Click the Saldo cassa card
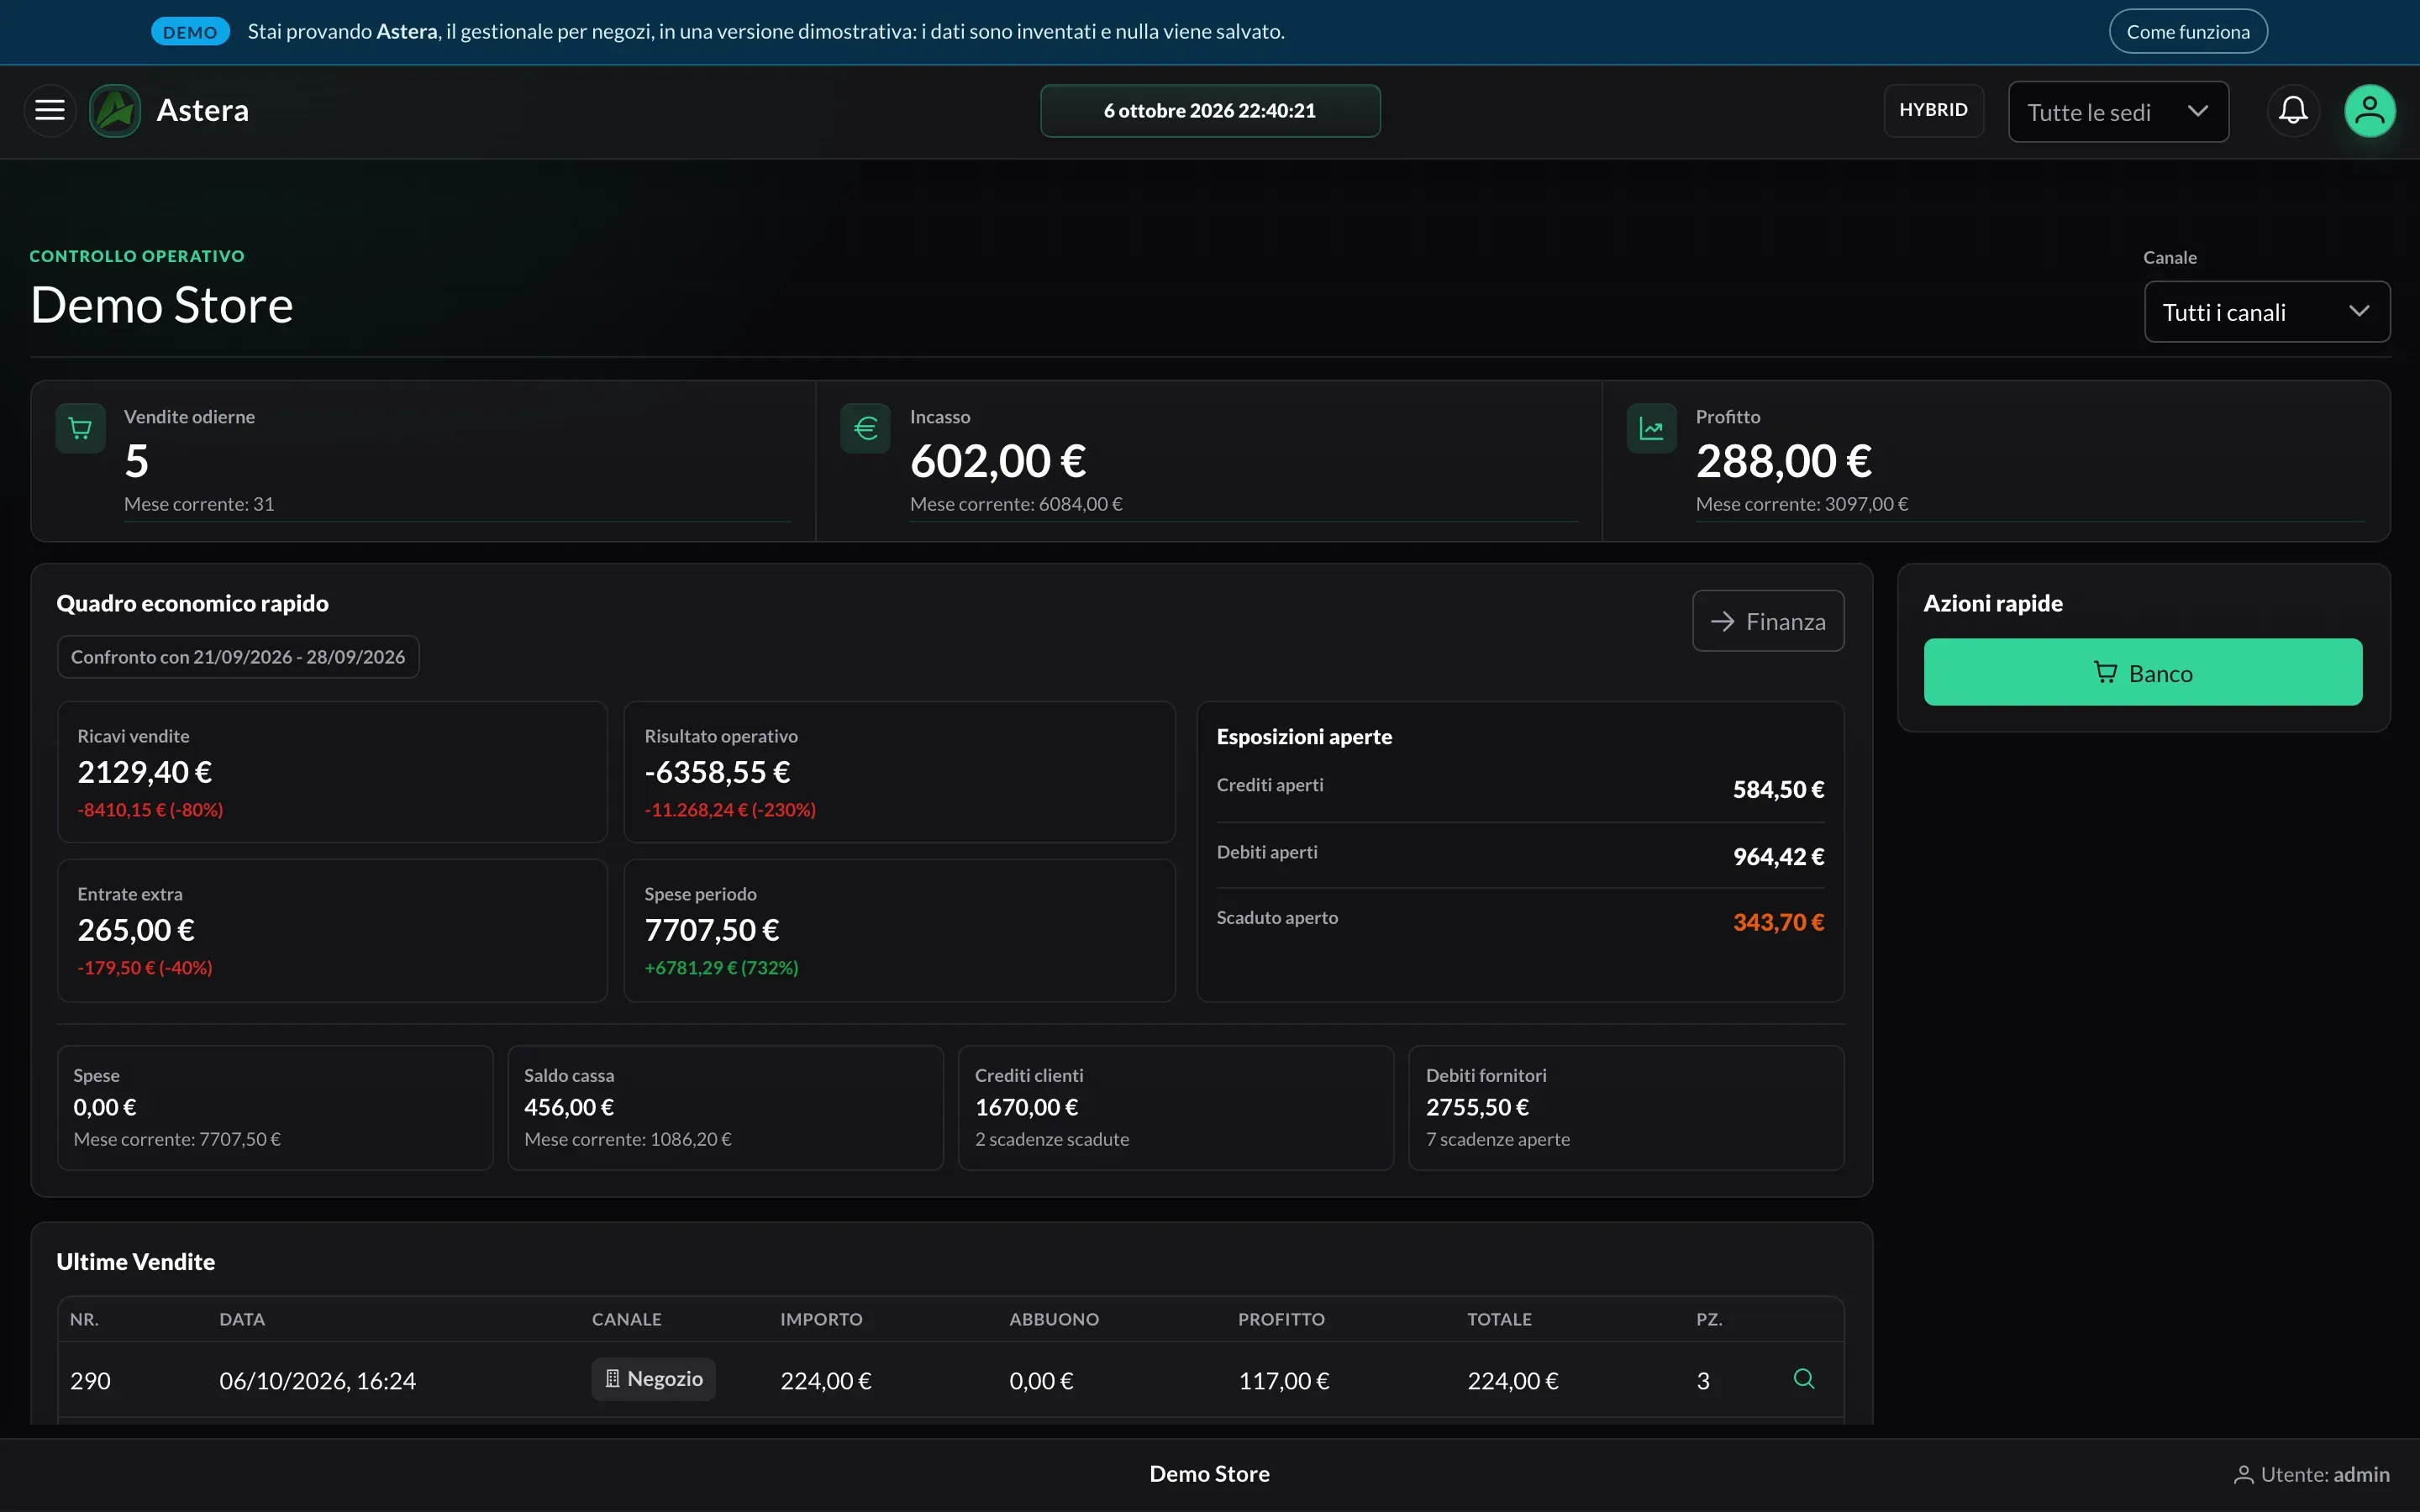Screen dimensions: 2420x1512 click(x=725, y=1108)
